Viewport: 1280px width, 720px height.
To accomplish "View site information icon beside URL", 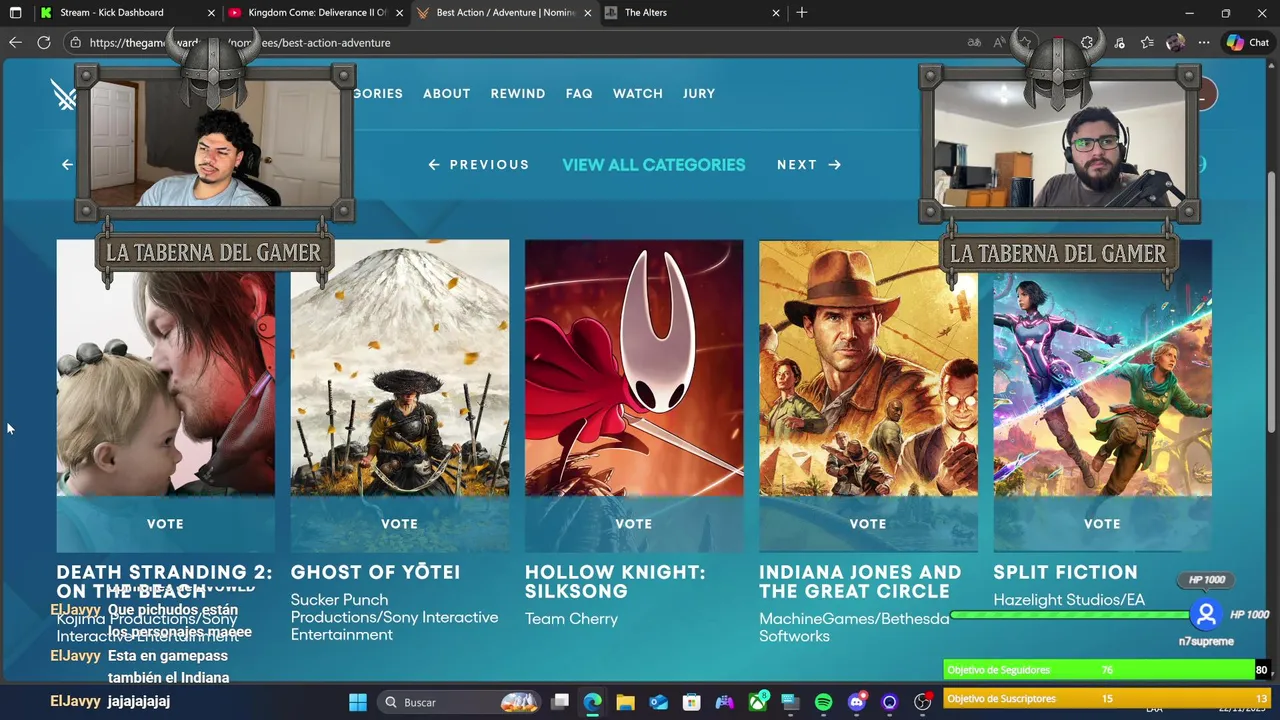I will [x=75, y=43].
